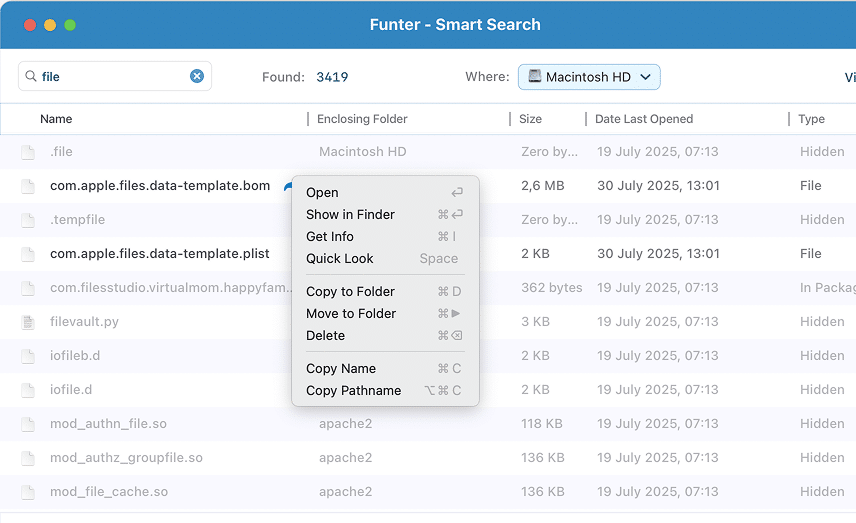This screenshot has height=523, width=856.
Task: Click the window title Funter - Smart Search
Action: click(455, 25)
